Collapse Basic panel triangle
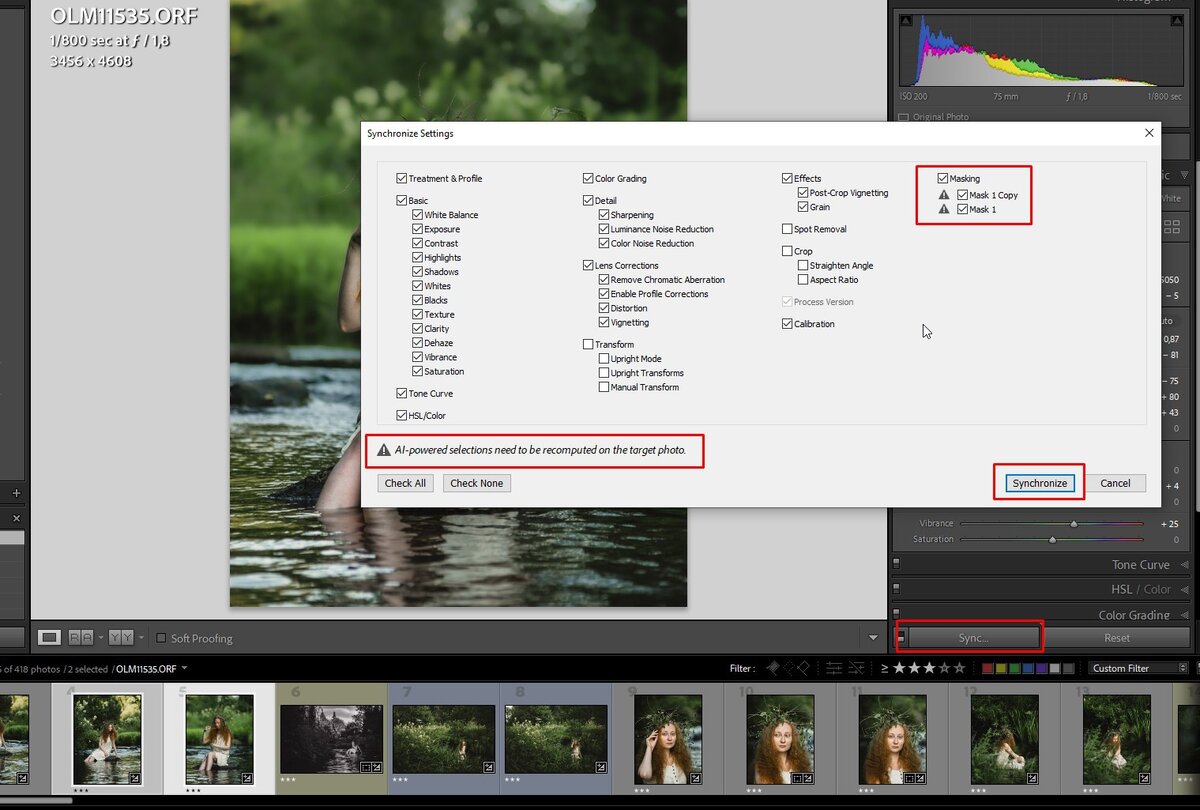Viewport: 1200px width, 810px height. coord(1185,175)
